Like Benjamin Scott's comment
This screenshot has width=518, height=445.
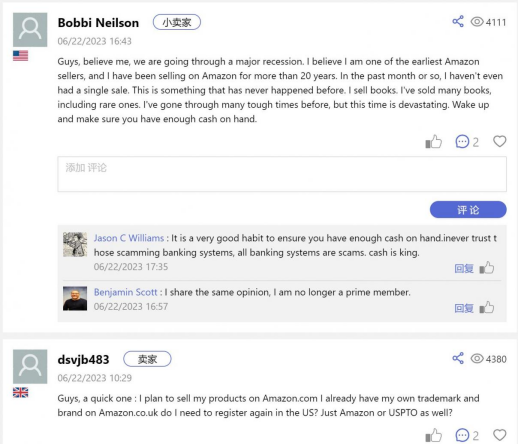[x=487, y=307]
